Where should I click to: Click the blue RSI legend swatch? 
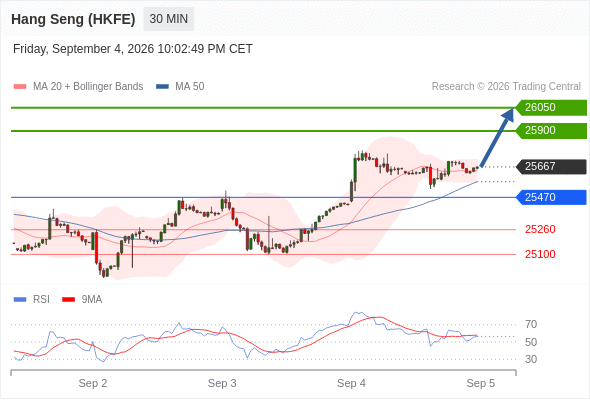coord(20,300)
